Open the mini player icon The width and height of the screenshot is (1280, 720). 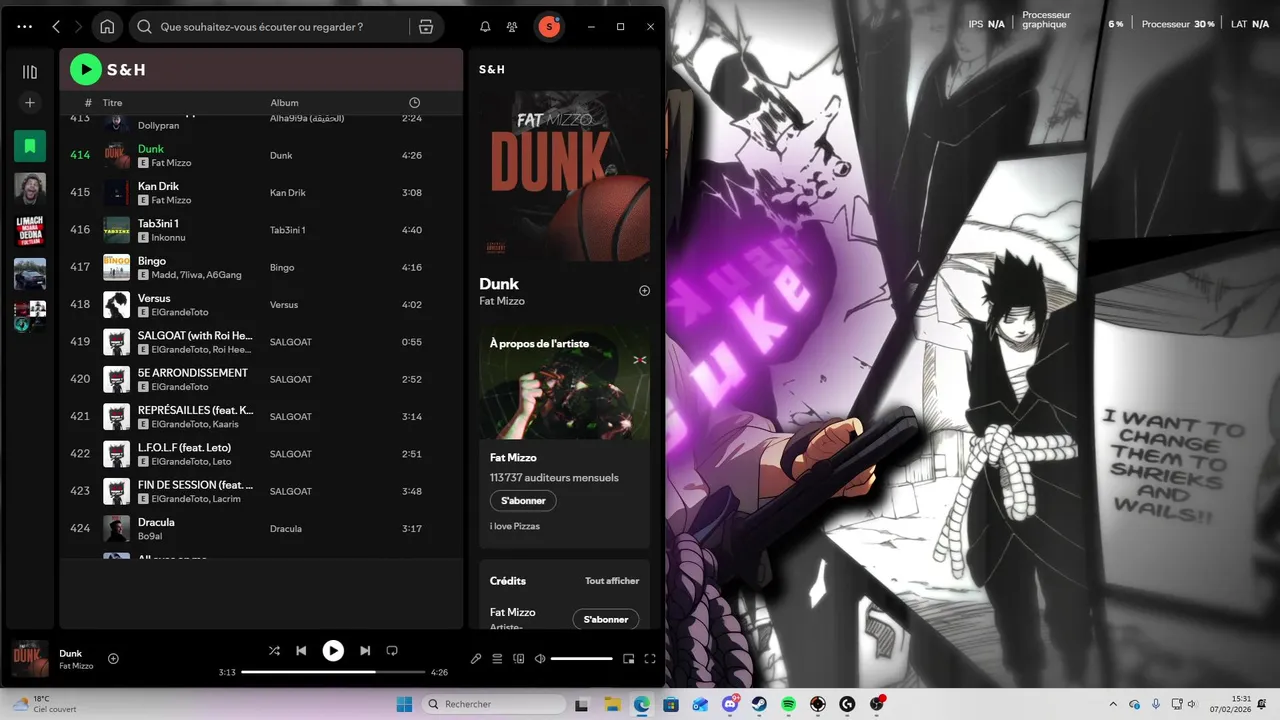629,658
